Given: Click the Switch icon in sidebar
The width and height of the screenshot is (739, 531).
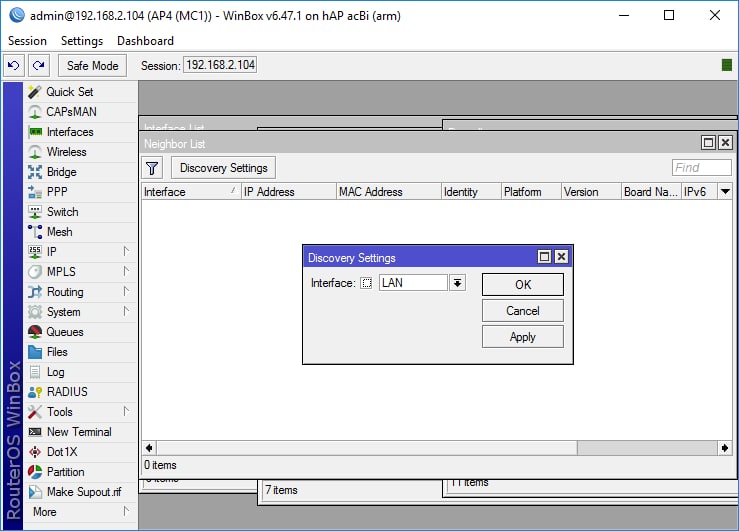Looking at the screenshot, I should 34,212.
